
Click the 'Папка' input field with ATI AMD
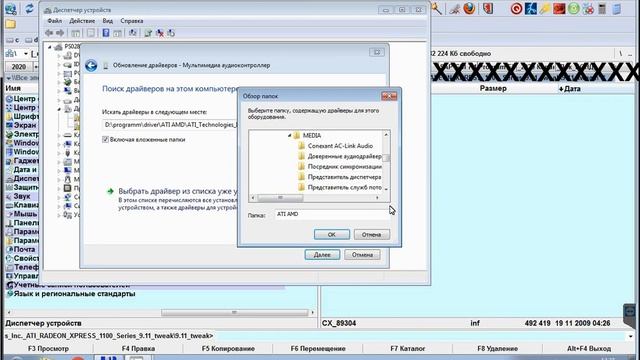point(332,214)
